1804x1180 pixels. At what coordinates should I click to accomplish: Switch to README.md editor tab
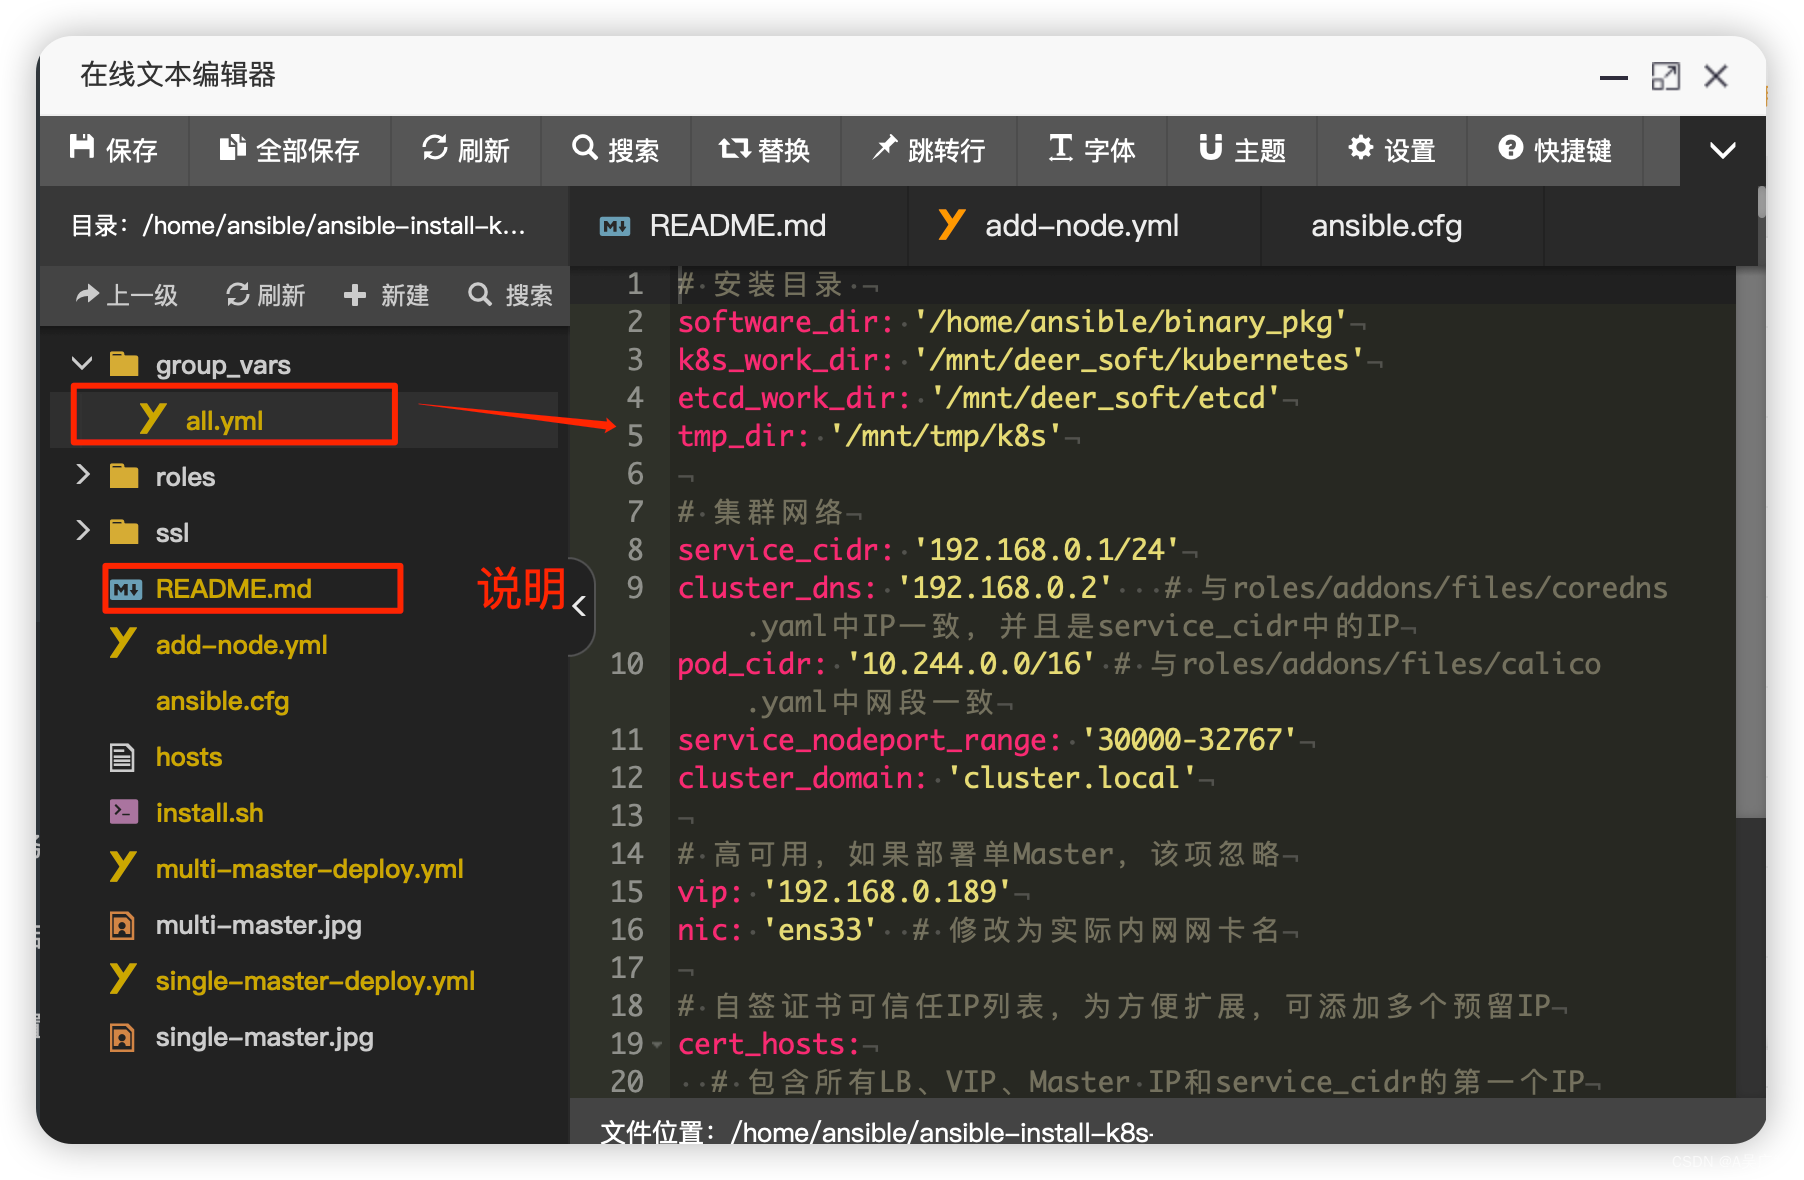click(738, 226)
